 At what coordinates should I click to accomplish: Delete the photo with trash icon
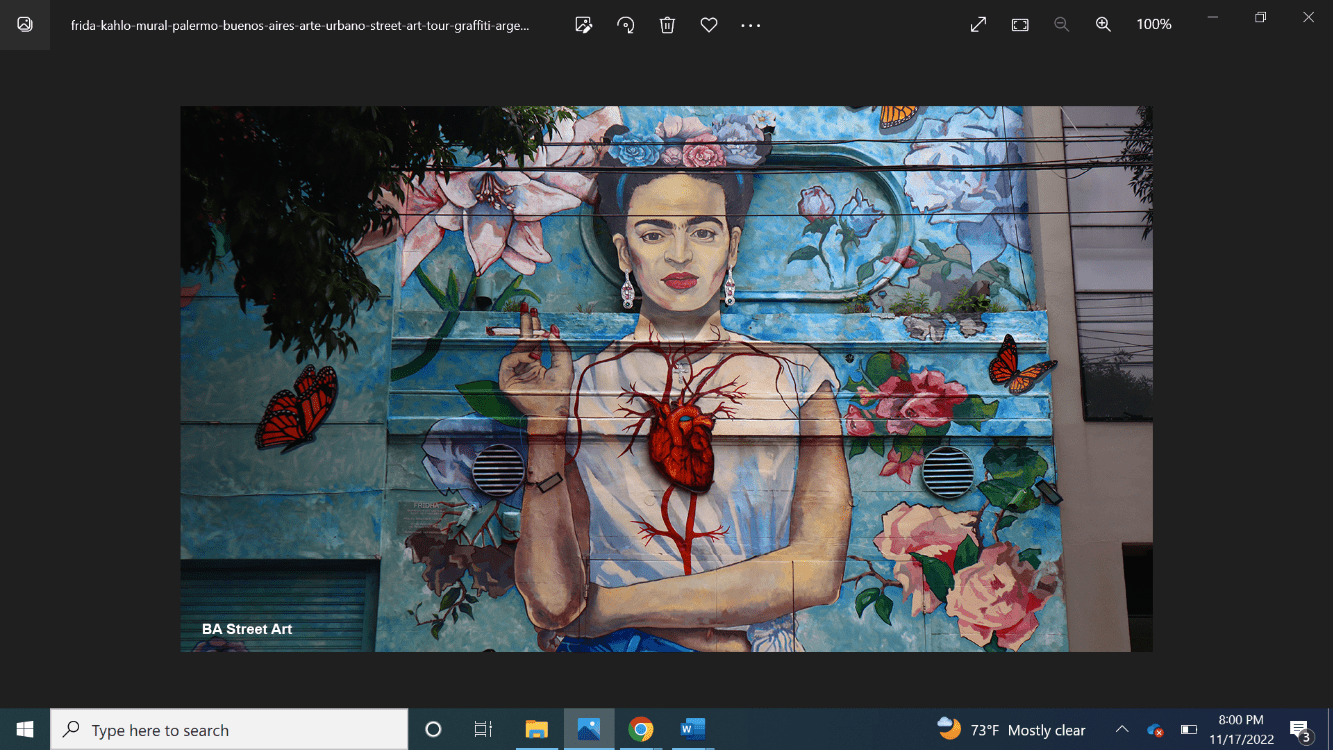coord(667,25)
